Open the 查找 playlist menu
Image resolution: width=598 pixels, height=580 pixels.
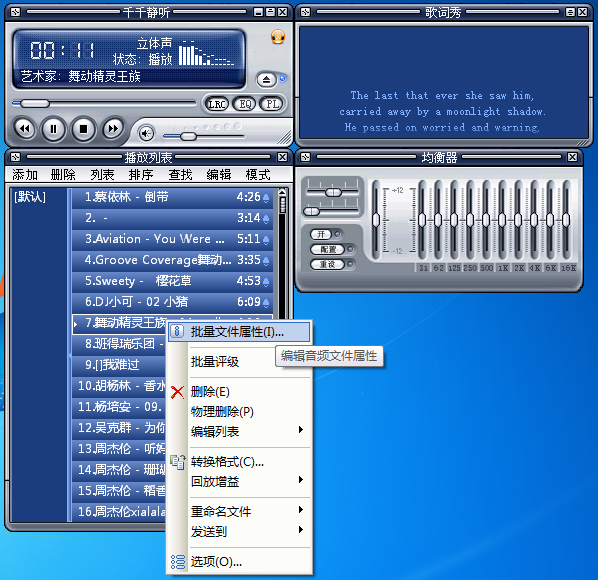tap(180, 175)
